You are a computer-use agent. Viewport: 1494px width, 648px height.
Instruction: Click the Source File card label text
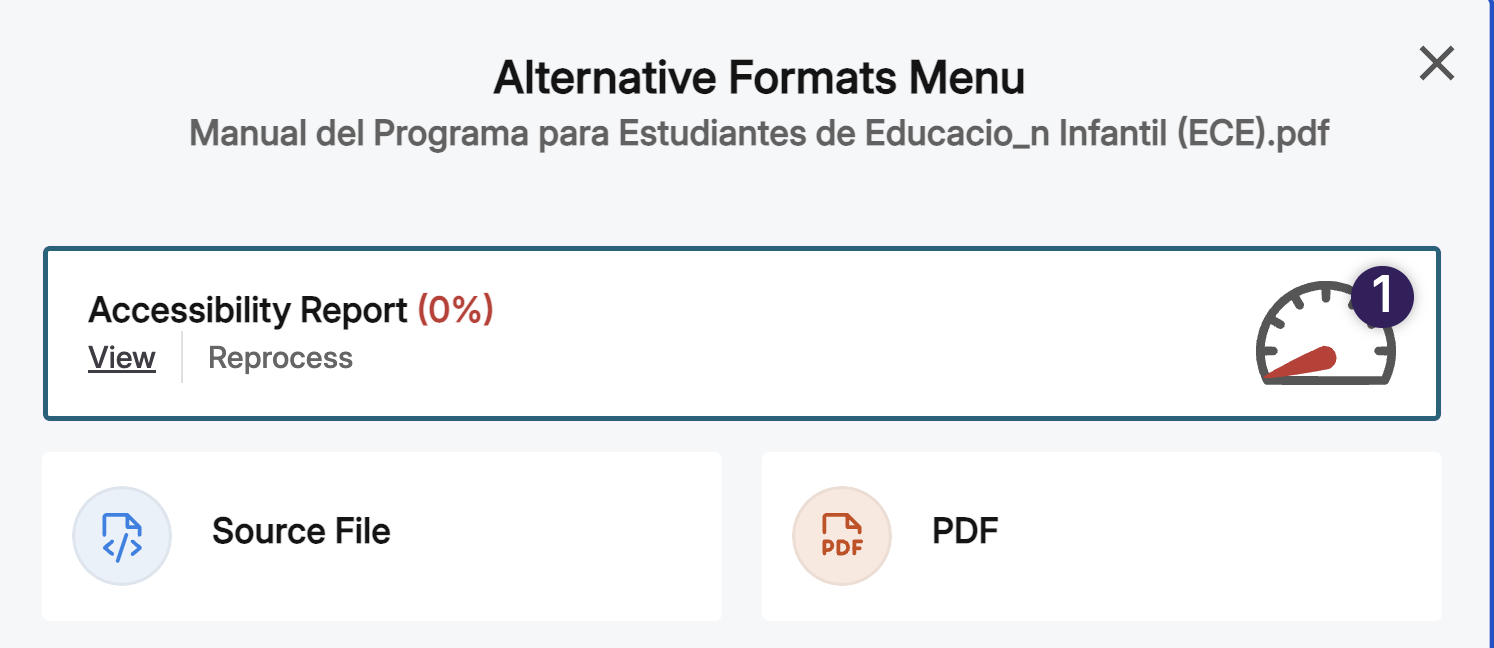coord(300,531)
